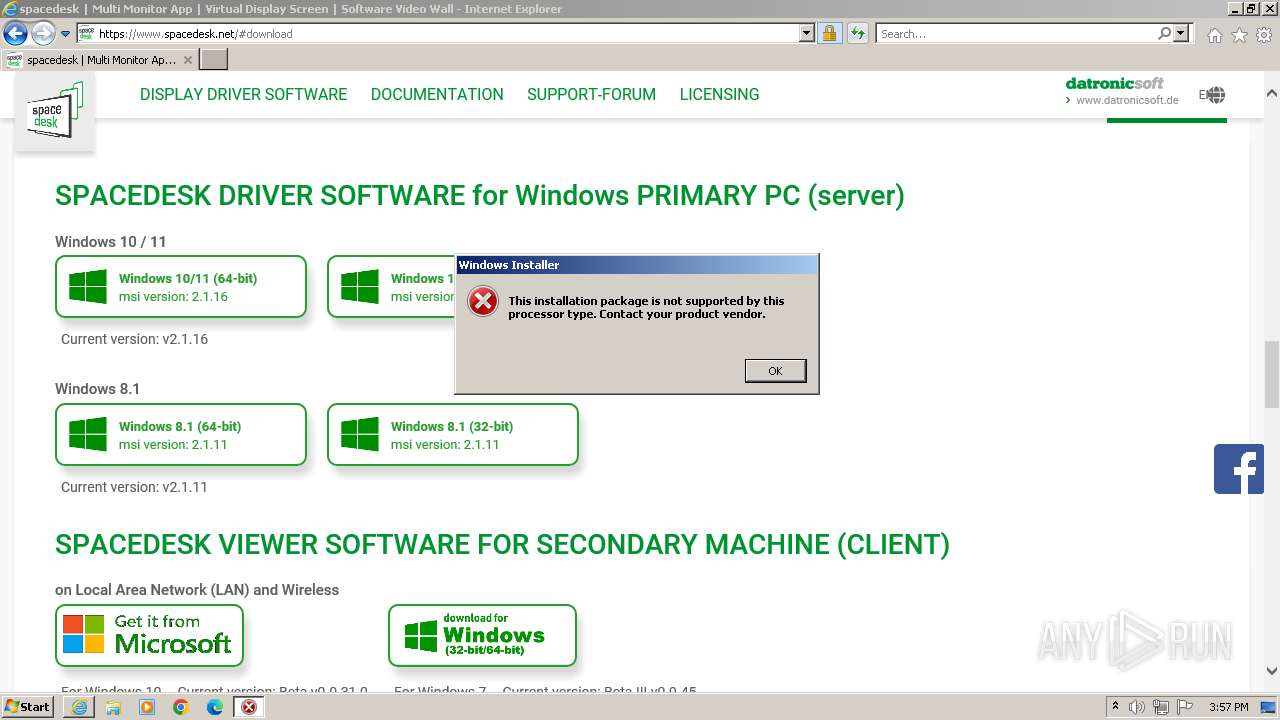Viewport: 1280px width, 720px height.
Task: Go back with the browser back arrow
Action: (x=15, y=33)
